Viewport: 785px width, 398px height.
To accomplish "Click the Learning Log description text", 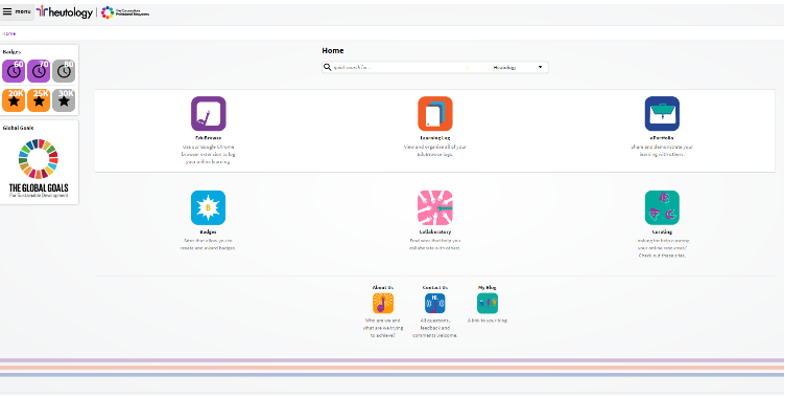I will point(435,151).
